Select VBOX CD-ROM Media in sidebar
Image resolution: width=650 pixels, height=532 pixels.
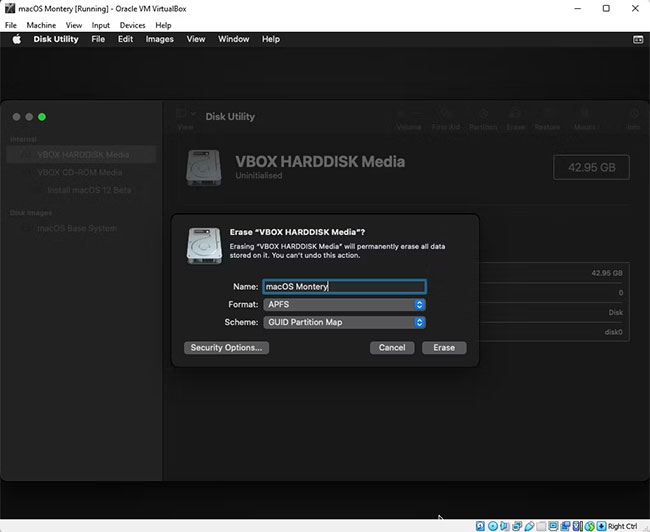[x=81, y=172]
